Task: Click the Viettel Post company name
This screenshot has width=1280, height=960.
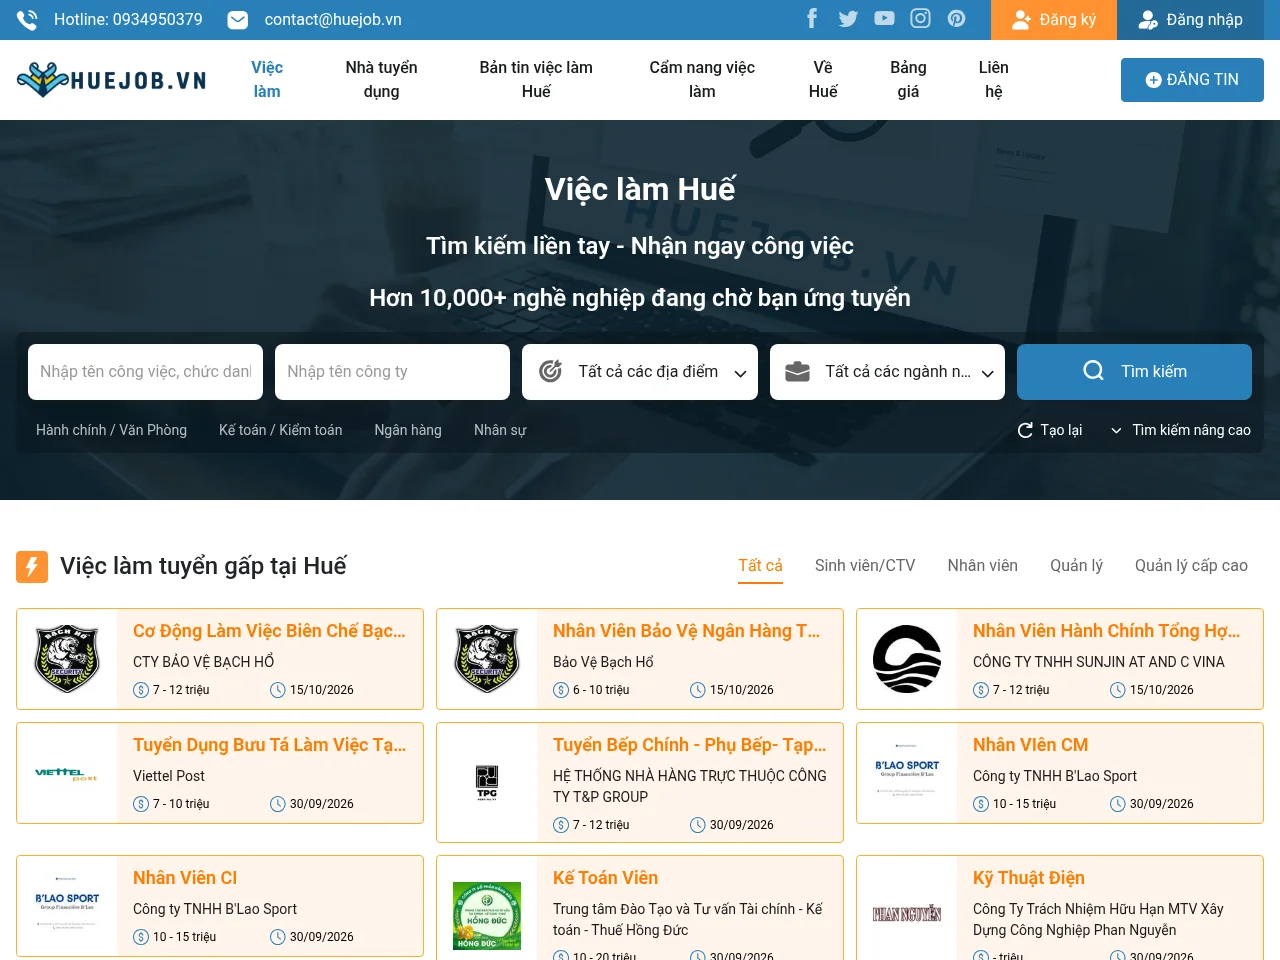Action: [169, 776]
